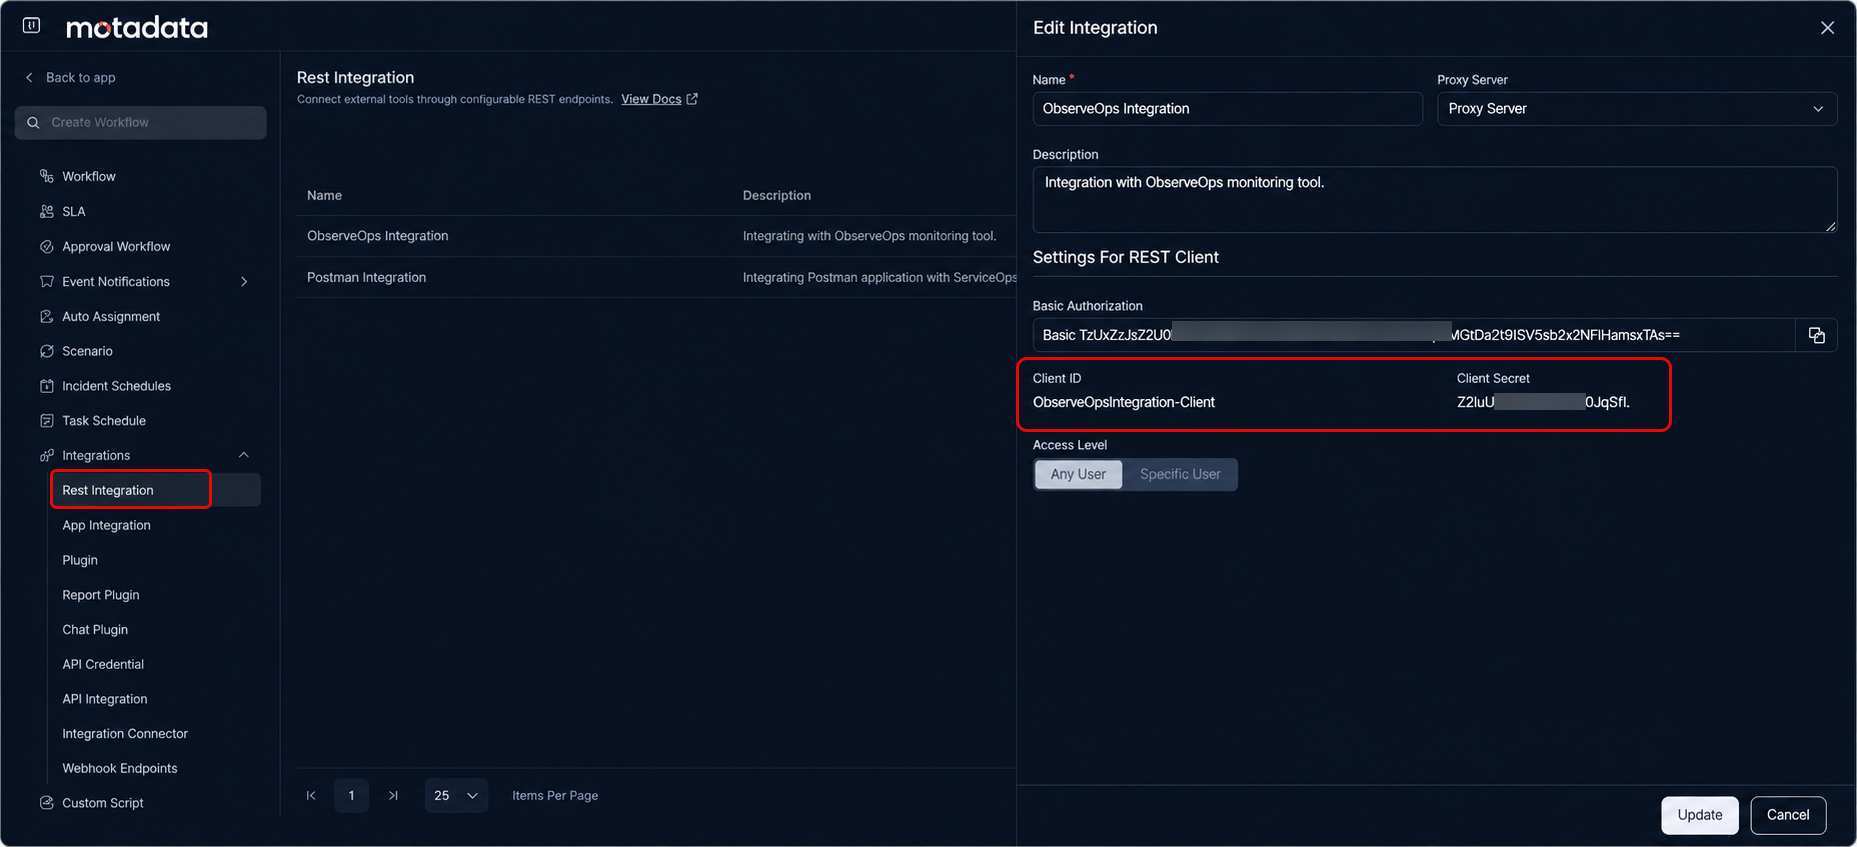The image size is (1857, 847).
Task: Open the Proxy Server dropdown
Action: click(1636, 109)
